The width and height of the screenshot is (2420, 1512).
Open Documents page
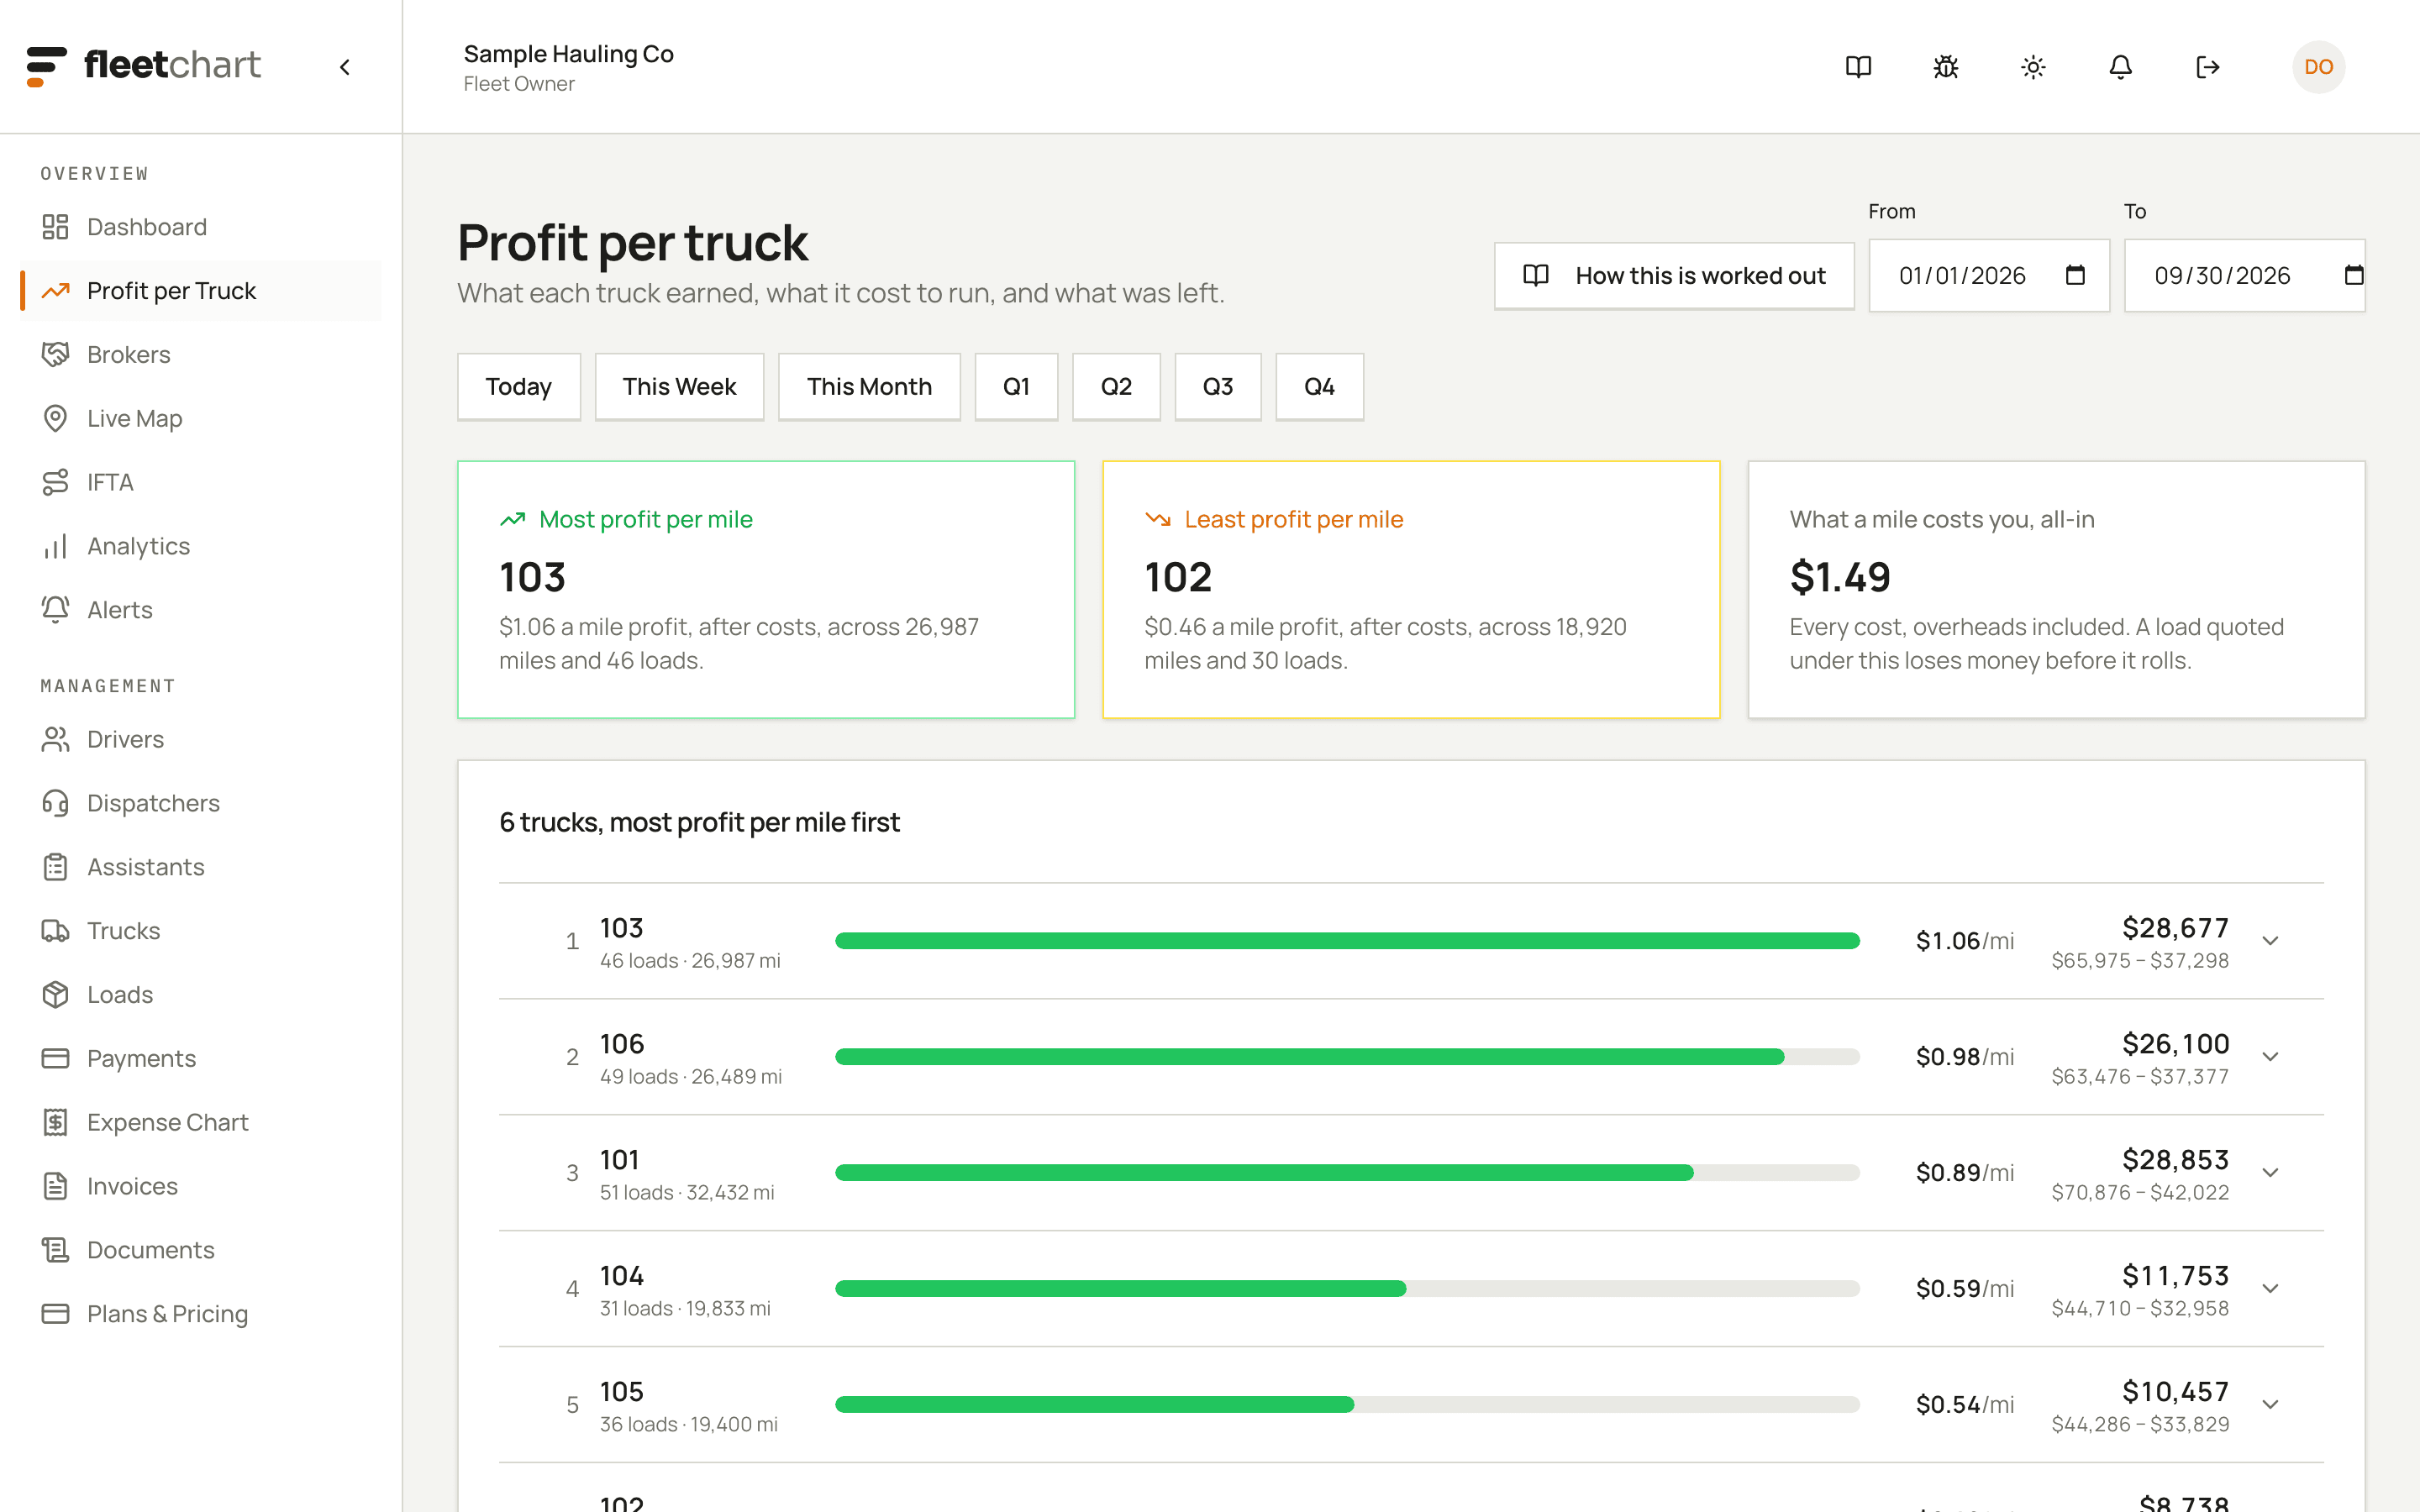coord(200,1250)
